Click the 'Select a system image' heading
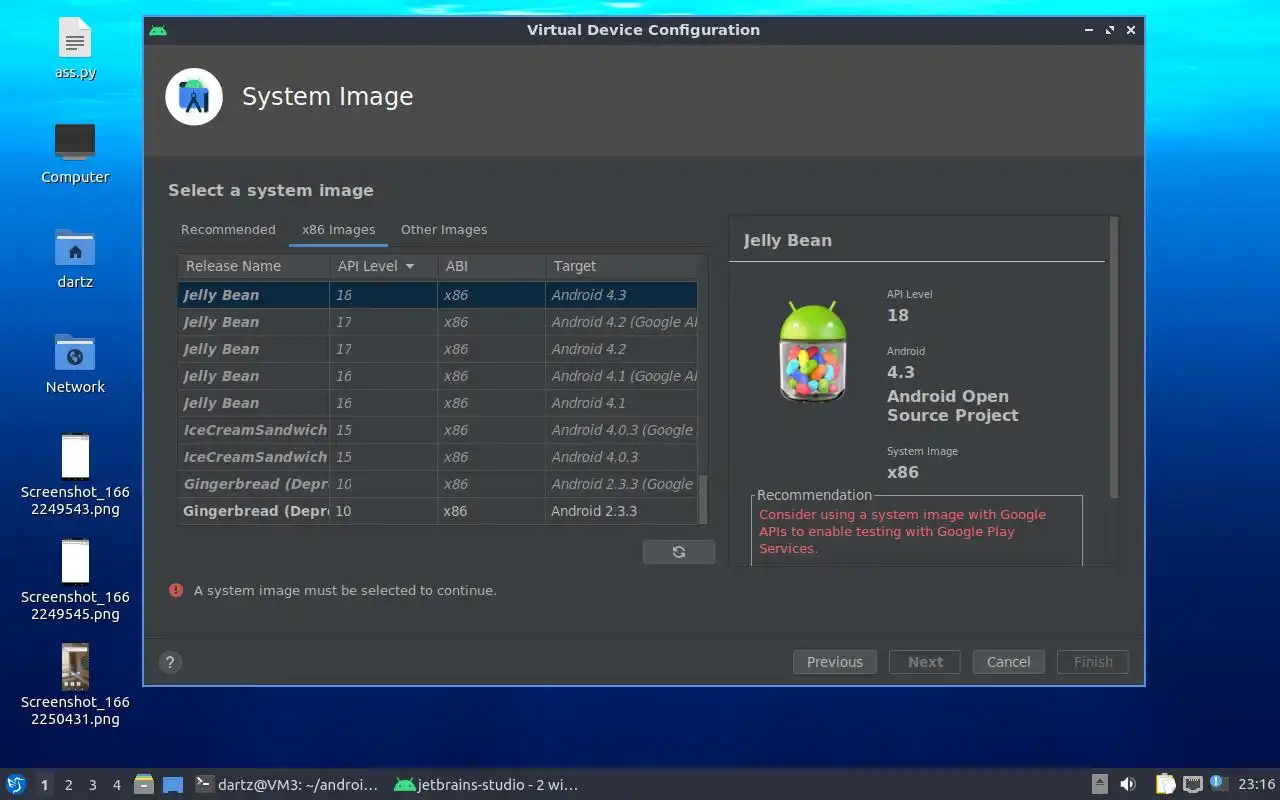Screen dimensions: 1280x800 pos(271,190)
